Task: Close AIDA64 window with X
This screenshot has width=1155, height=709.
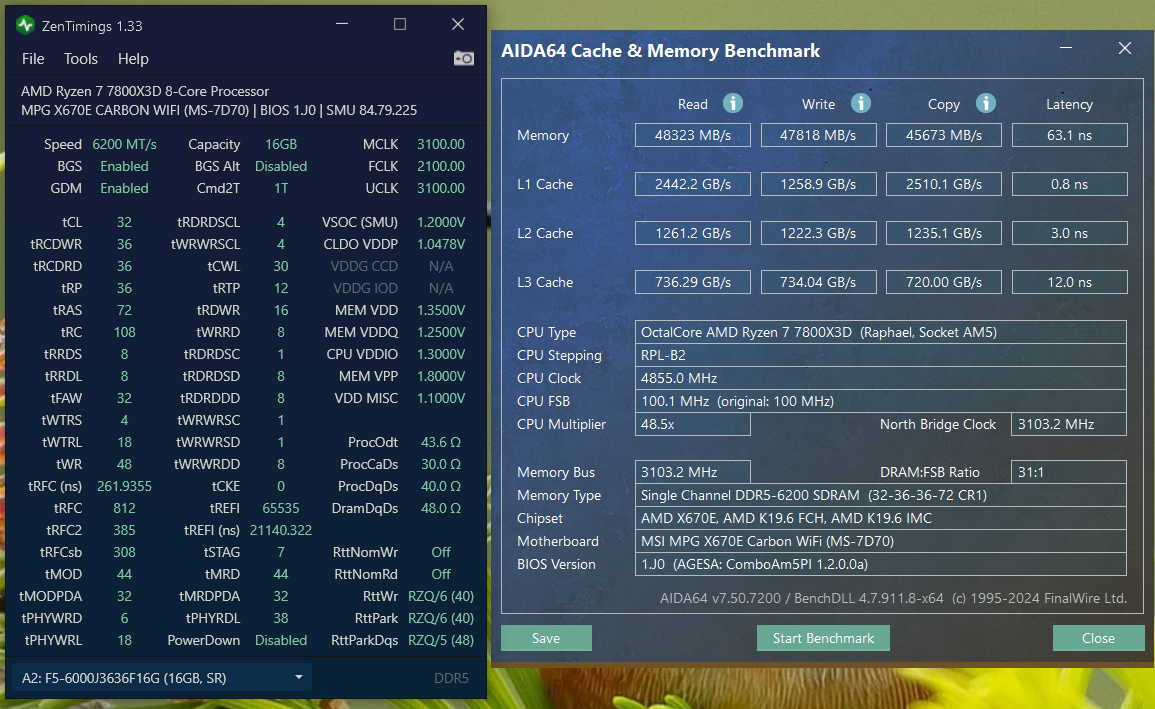Action: pyautogui.click(x=1124, y=48)
